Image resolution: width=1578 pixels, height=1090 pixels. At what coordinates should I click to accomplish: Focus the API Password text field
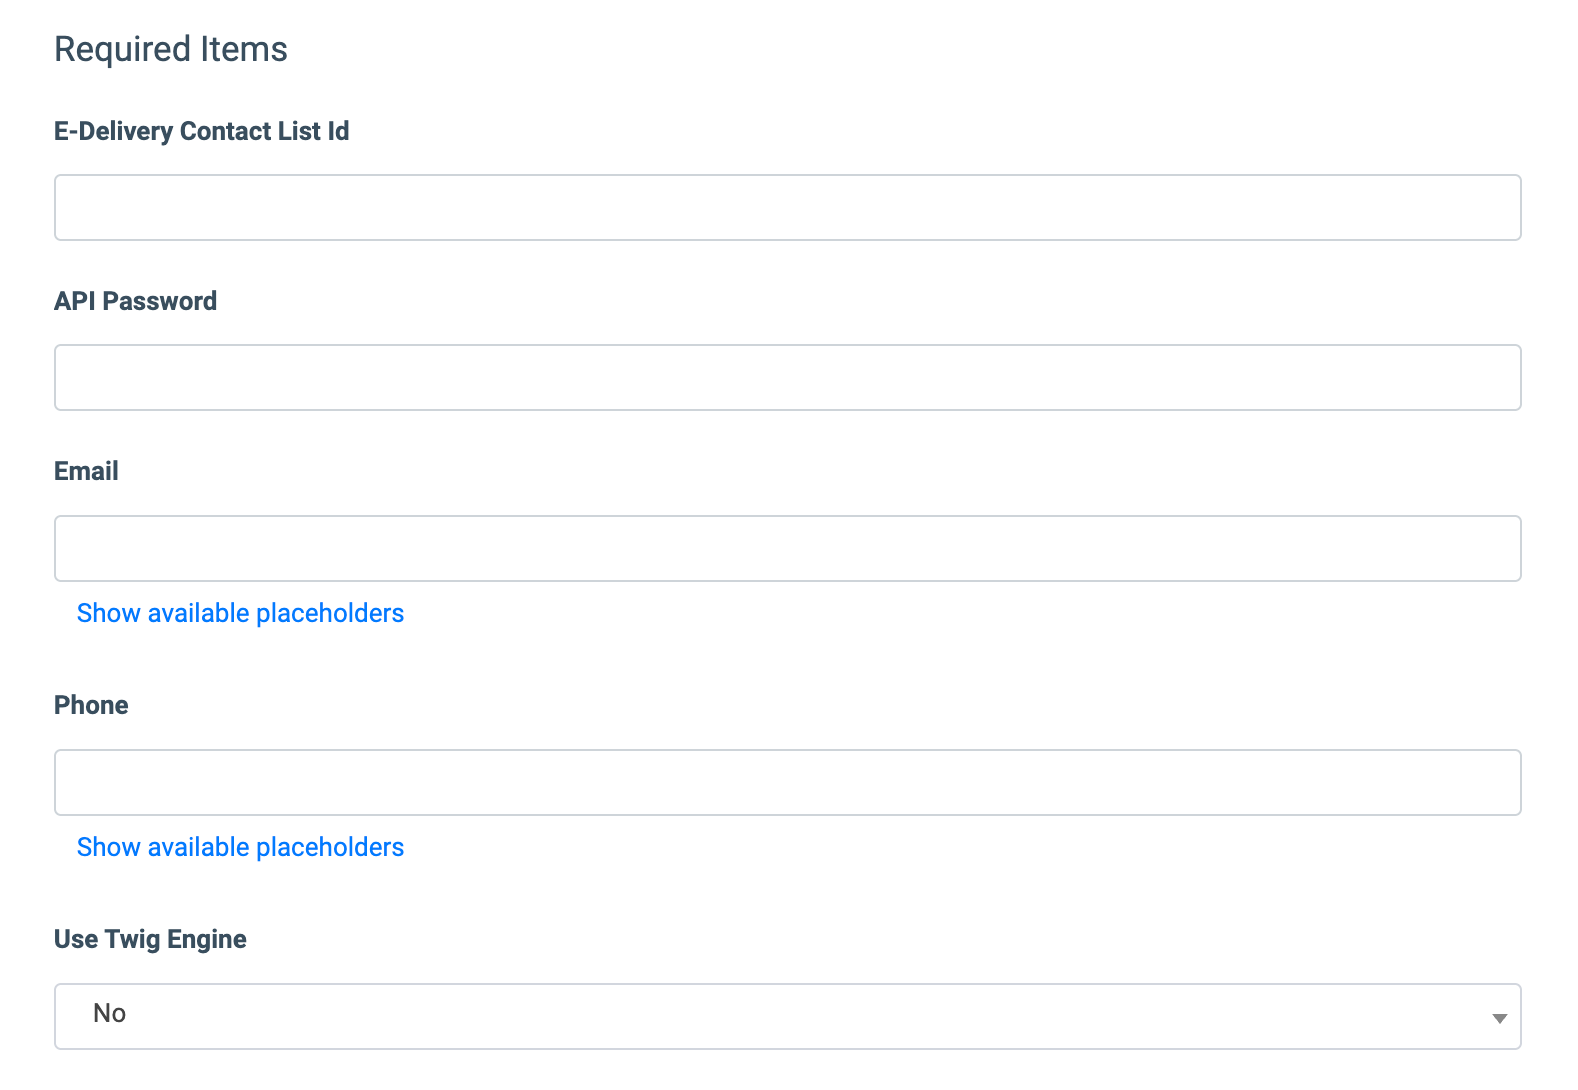pyautogui.click(x=787, y=378)
